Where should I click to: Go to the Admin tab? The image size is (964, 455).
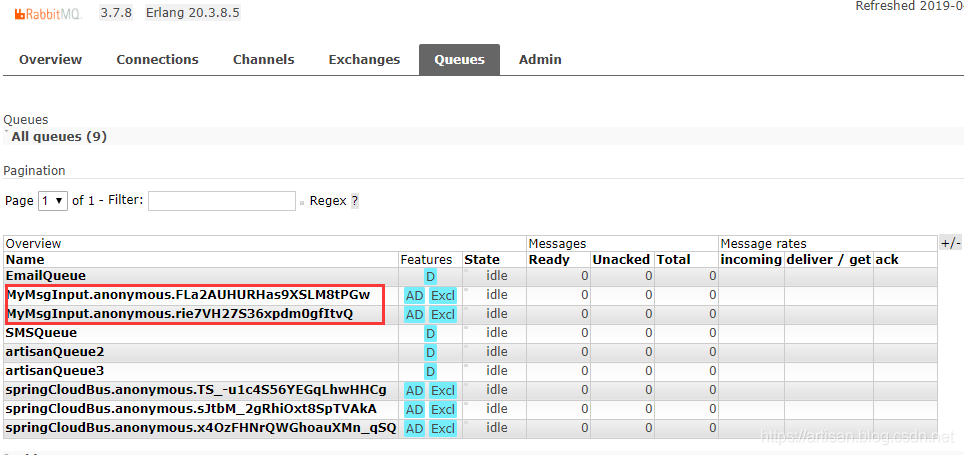pyautogui.click(x=540, y=60)
